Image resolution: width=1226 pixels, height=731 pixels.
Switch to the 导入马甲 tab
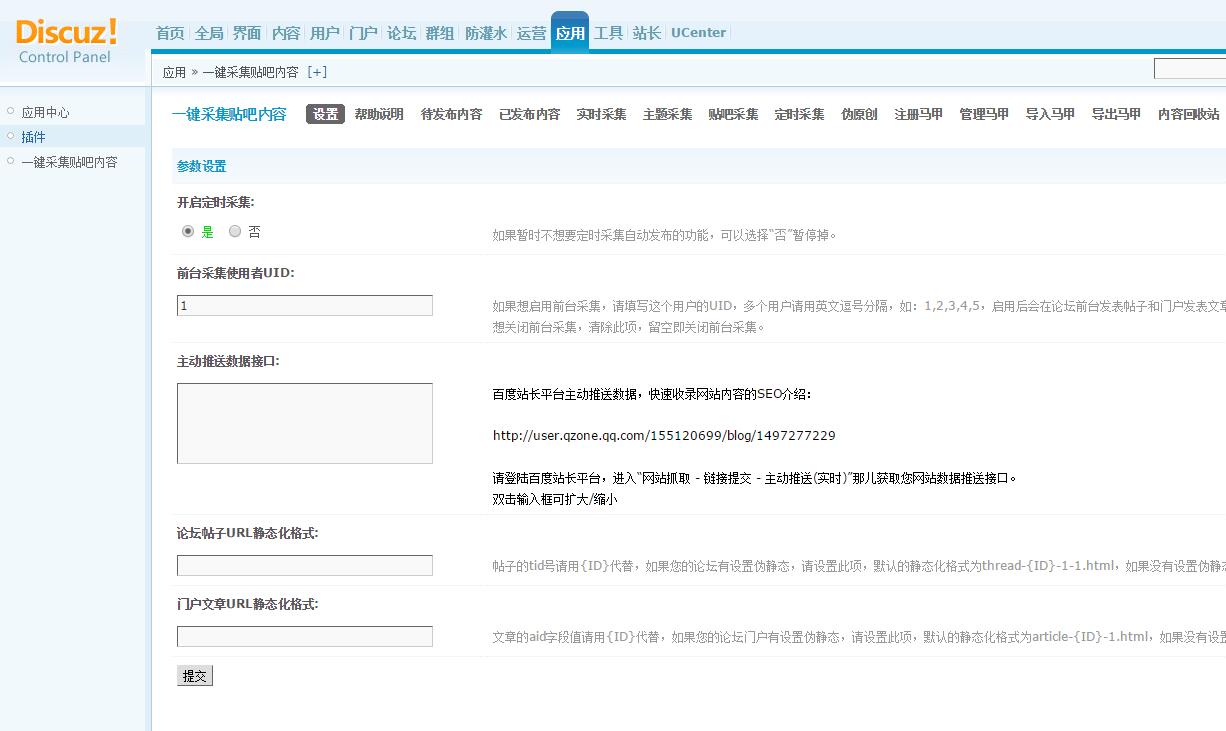pyautogui.click(x=1050, y=114)
